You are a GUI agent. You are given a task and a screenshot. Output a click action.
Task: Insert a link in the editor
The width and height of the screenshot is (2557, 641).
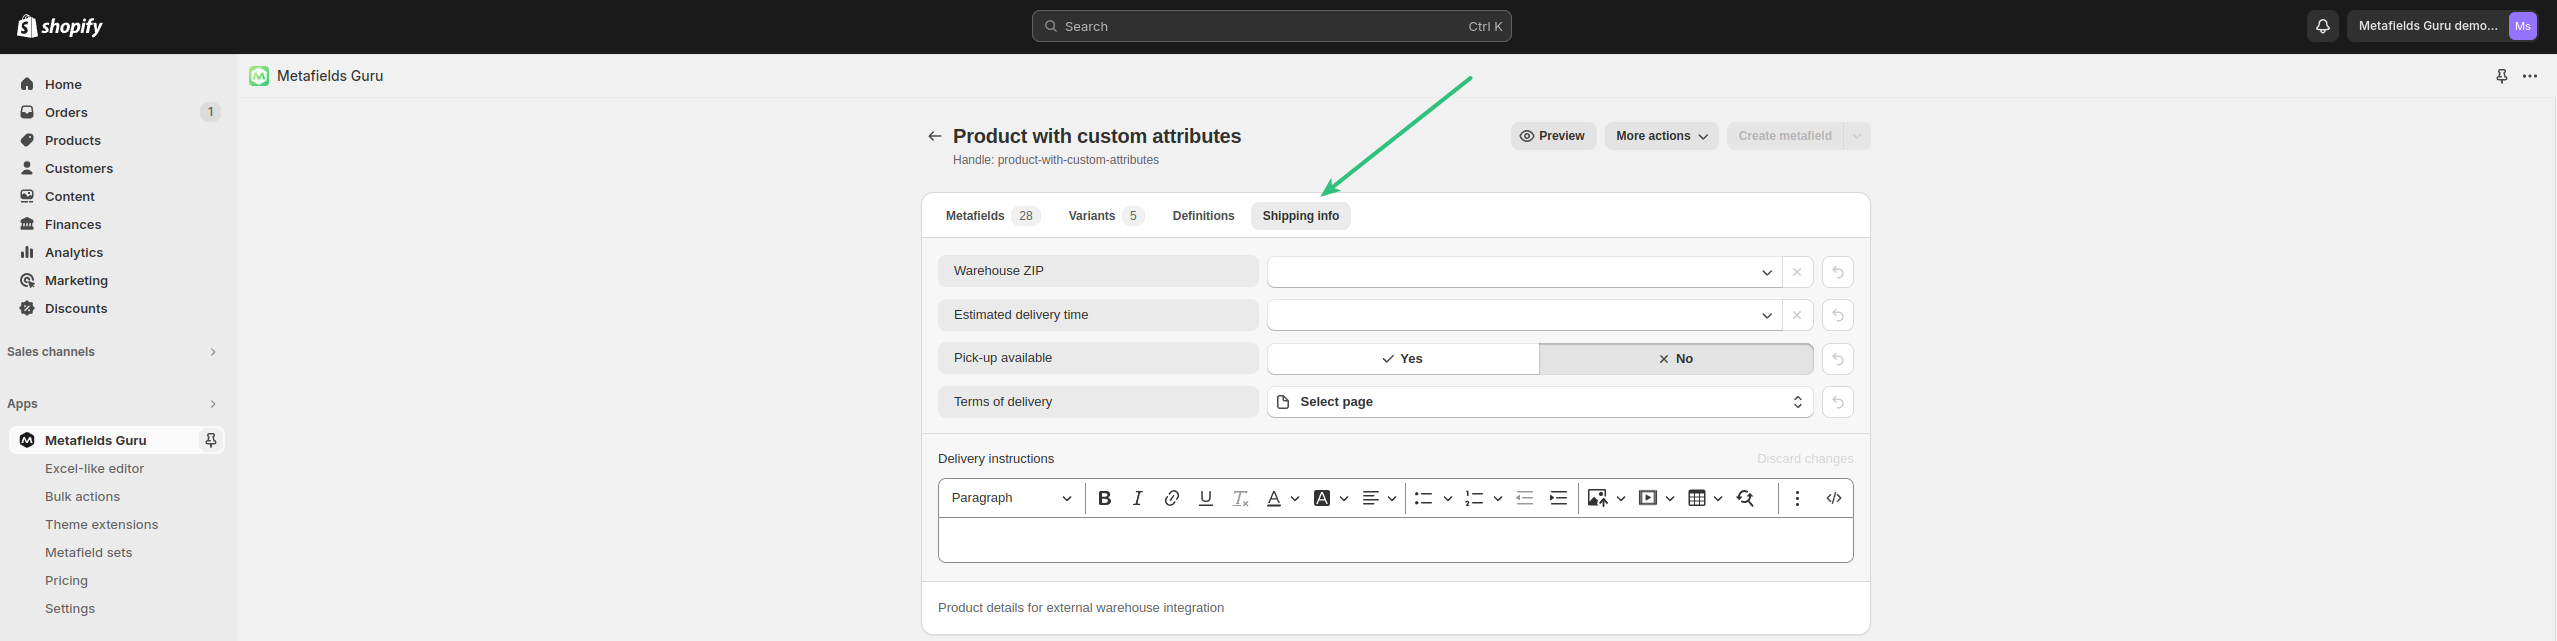point(1171,498)
